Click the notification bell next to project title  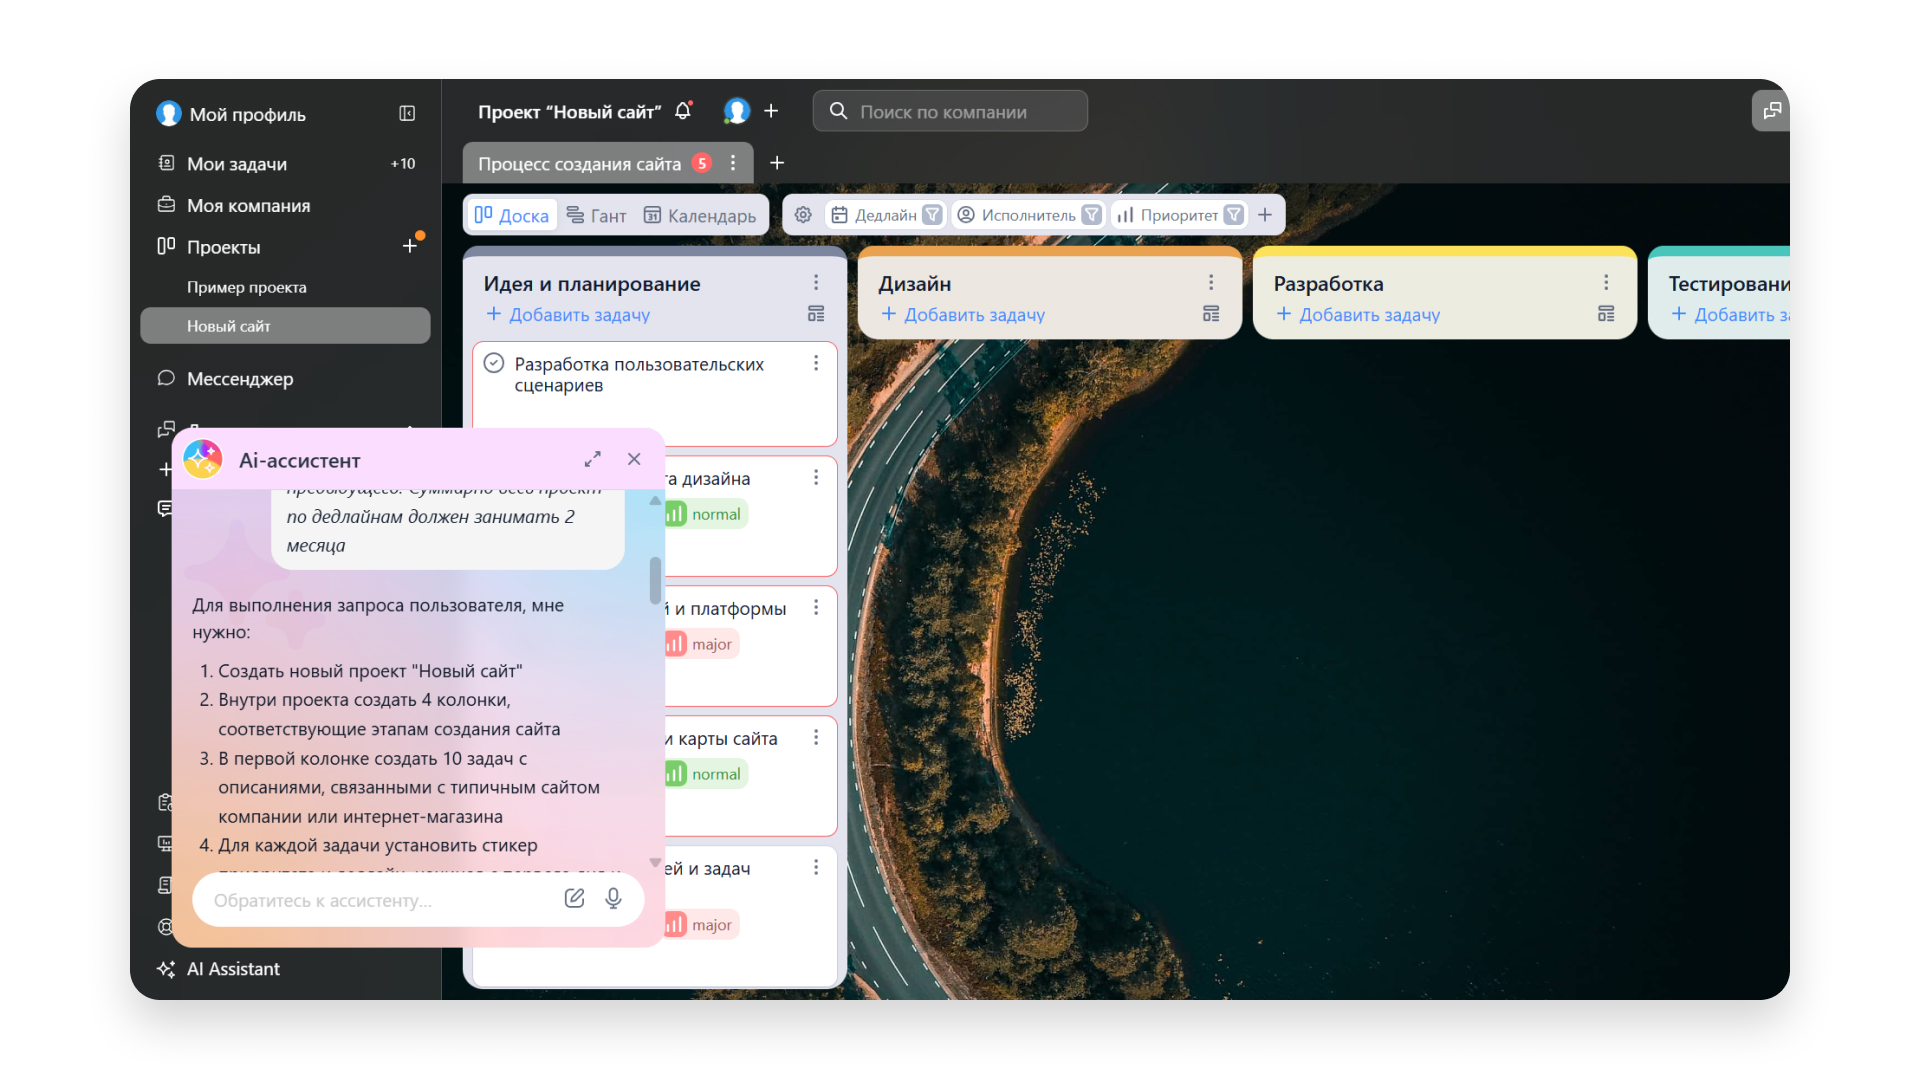[x=683, y=111]
